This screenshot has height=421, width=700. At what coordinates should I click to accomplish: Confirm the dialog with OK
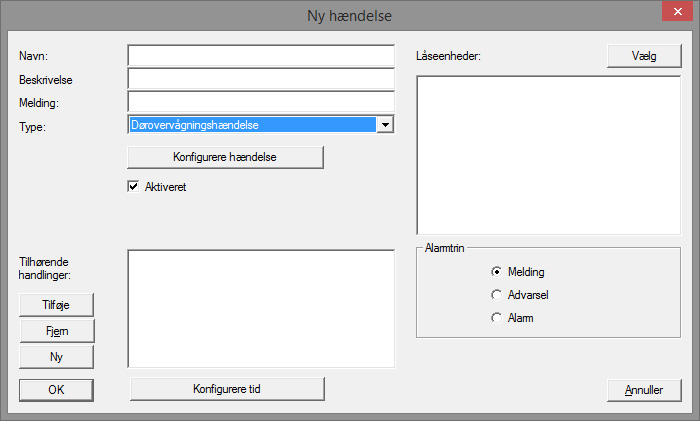pos(56,389)
